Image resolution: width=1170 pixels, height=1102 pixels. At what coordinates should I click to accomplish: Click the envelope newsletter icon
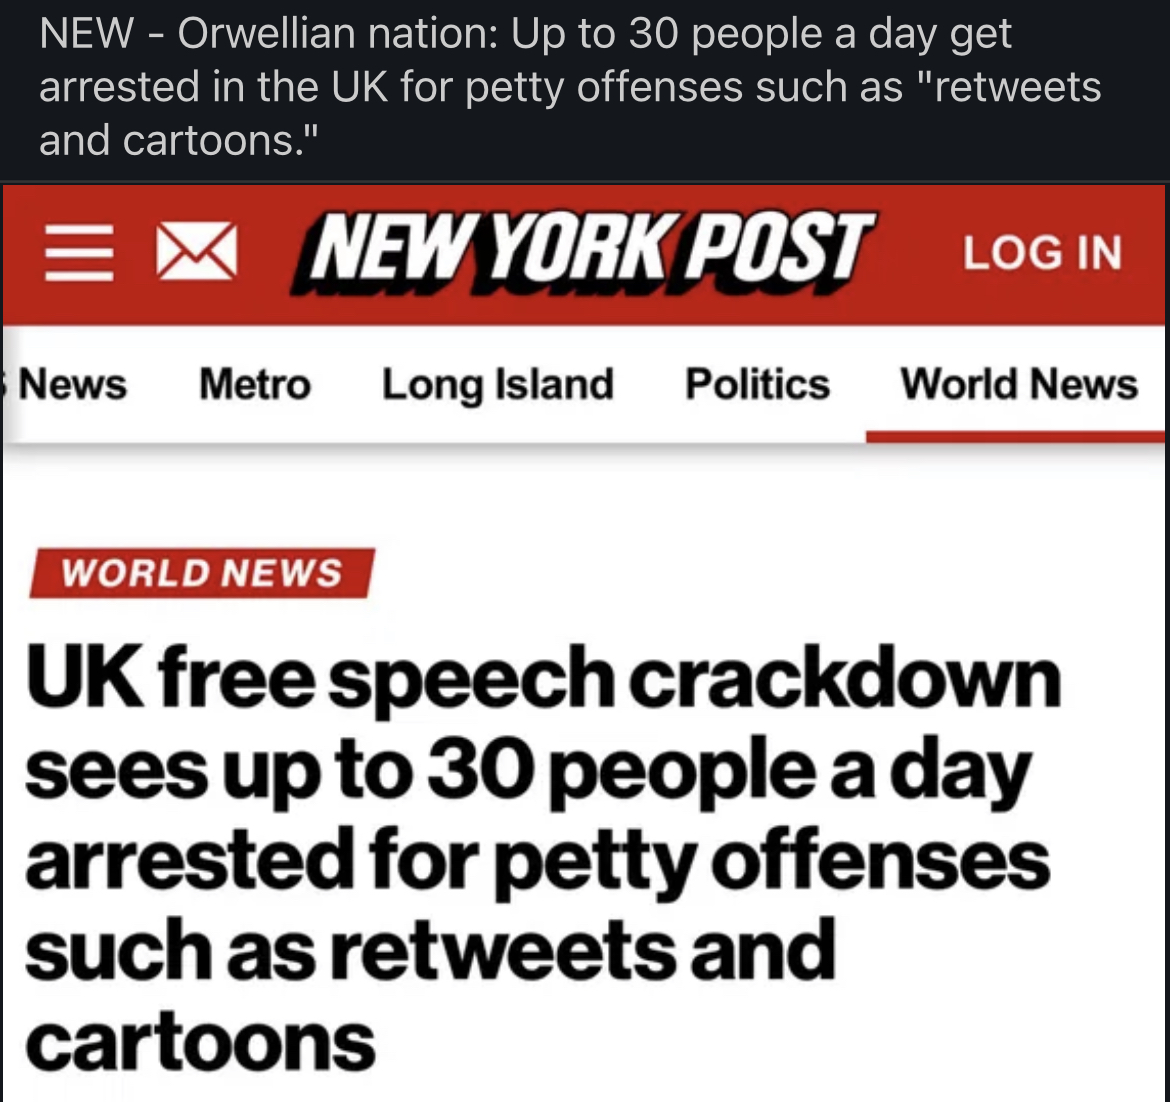[196, 251]
